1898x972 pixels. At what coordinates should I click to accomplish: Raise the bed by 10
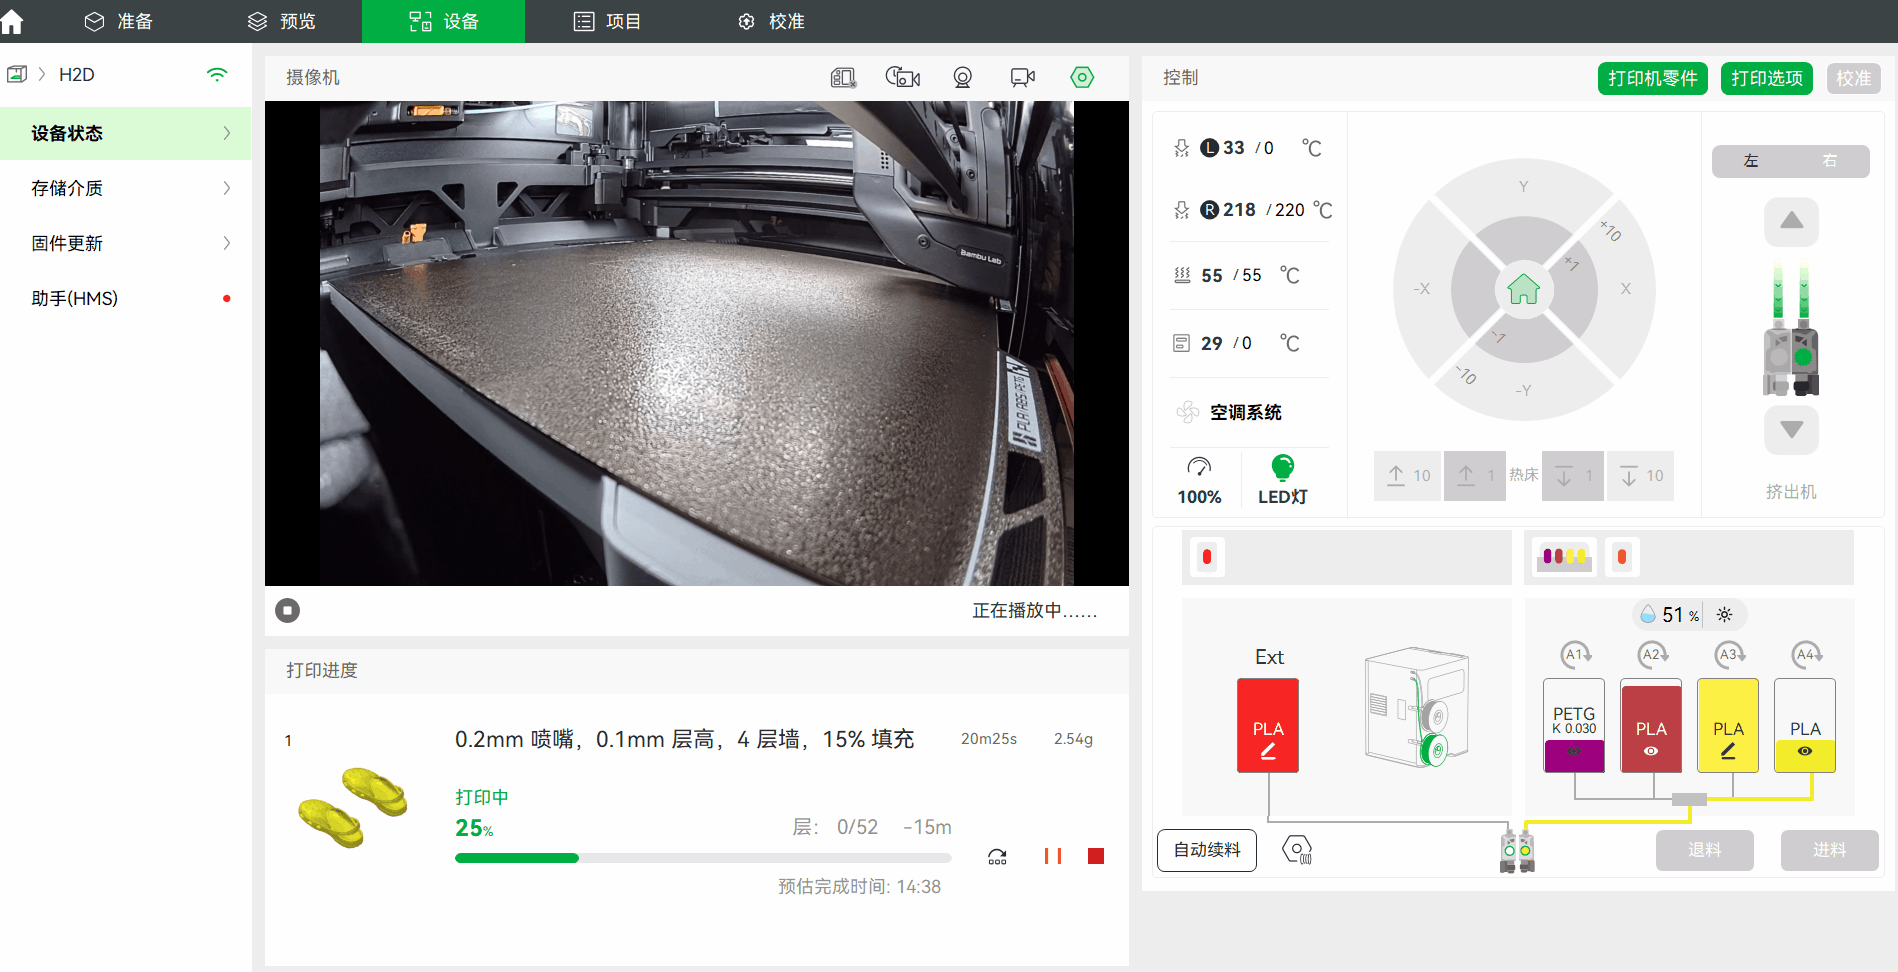pos(1408,476)
